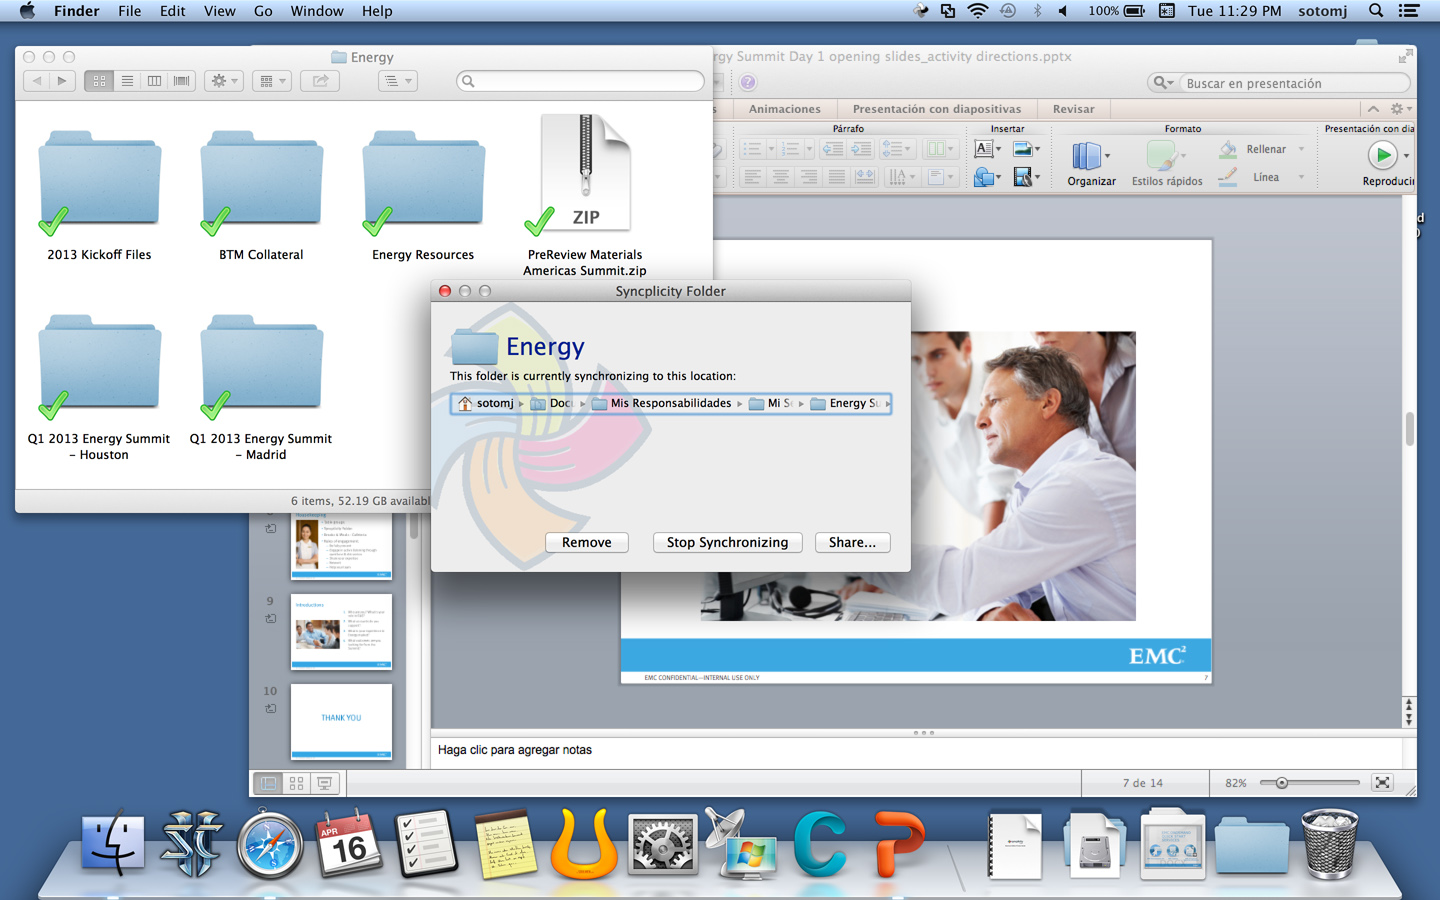Click the insert media icon
Viewport: 1440px width, 900px height.
1022,177
